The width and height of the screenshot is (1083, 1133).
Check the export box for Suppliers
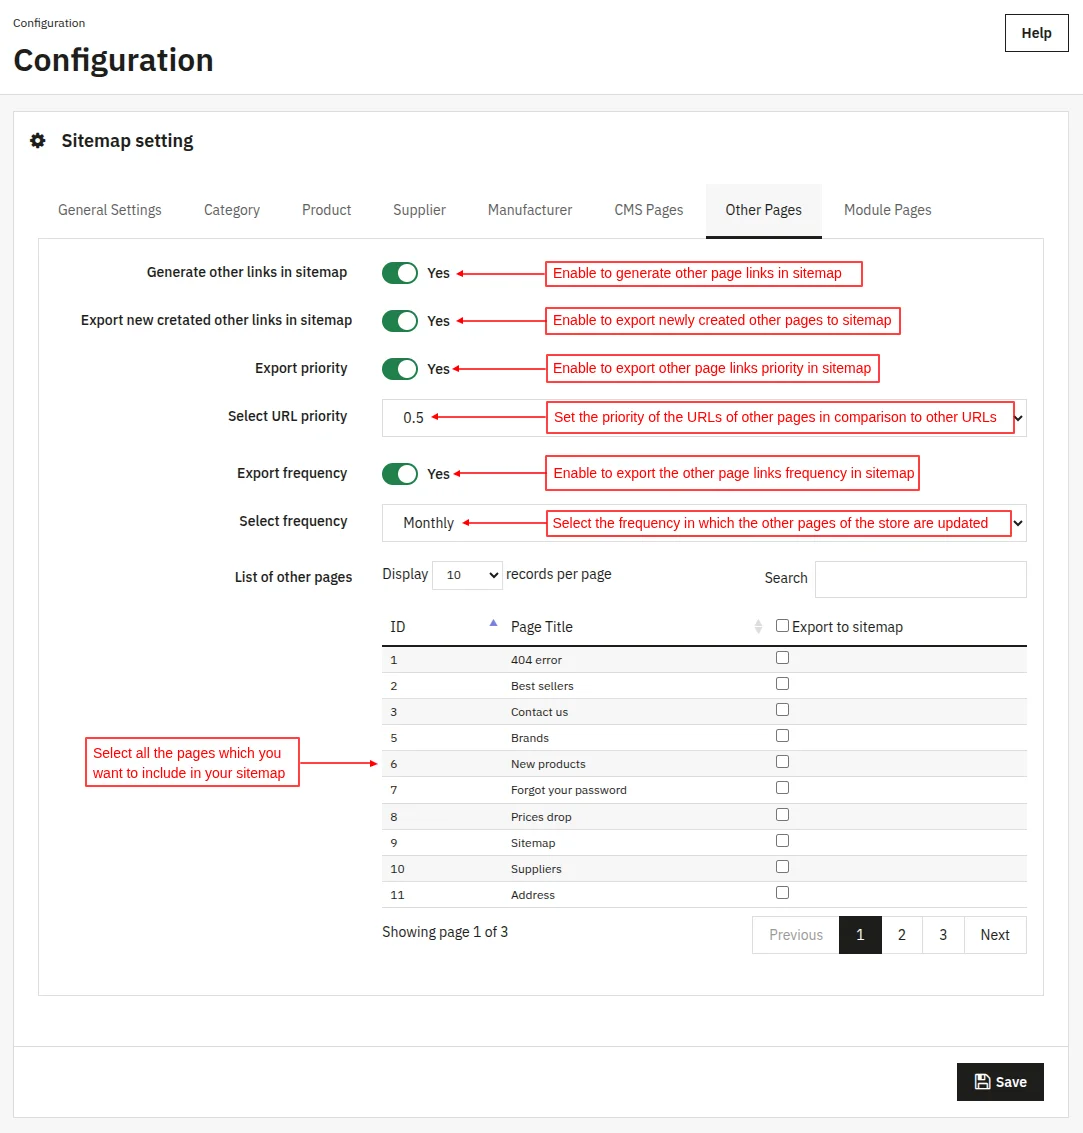(x=782, y=866)
